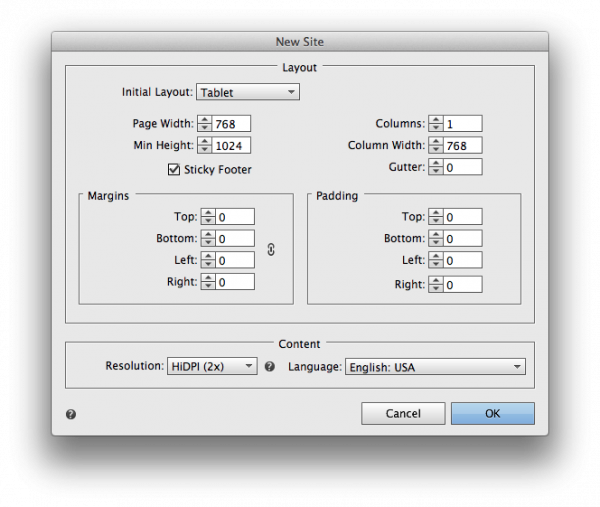Screen dimensions: 600x507
Task: Open the Resolution HiDPI dropdown
Action: click(211, 367)
